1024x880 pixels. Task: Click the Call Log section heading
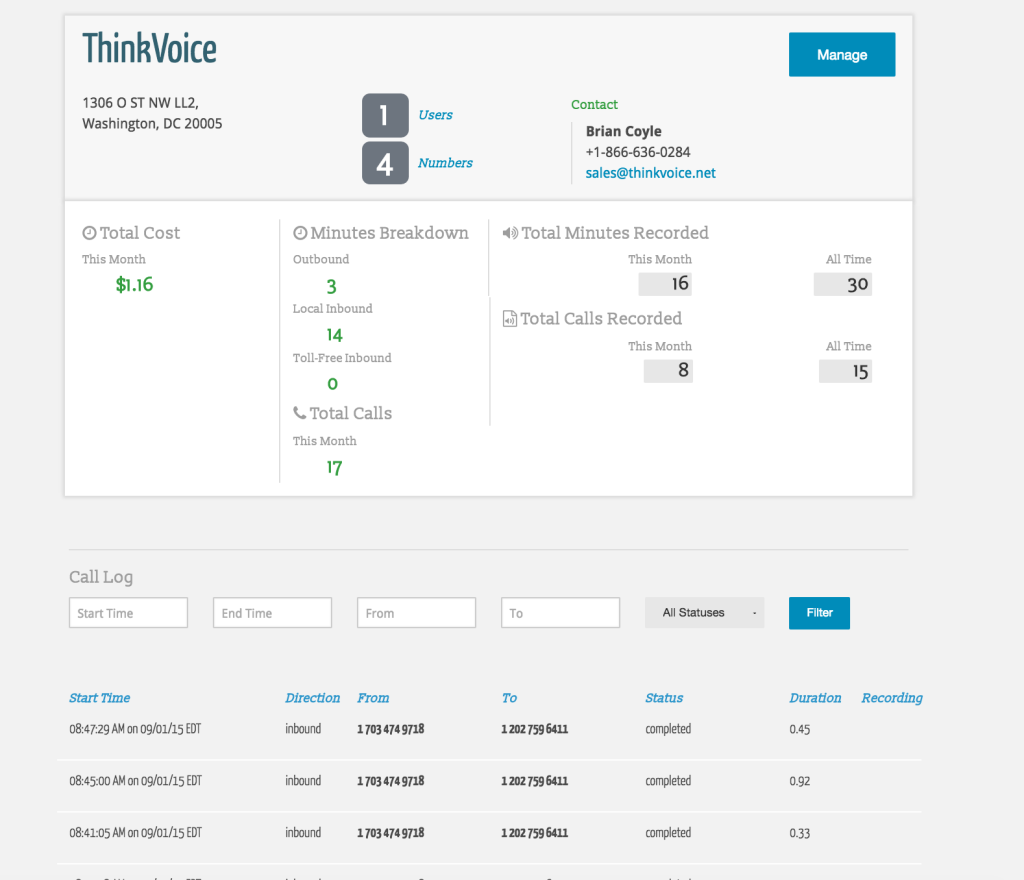101,577
